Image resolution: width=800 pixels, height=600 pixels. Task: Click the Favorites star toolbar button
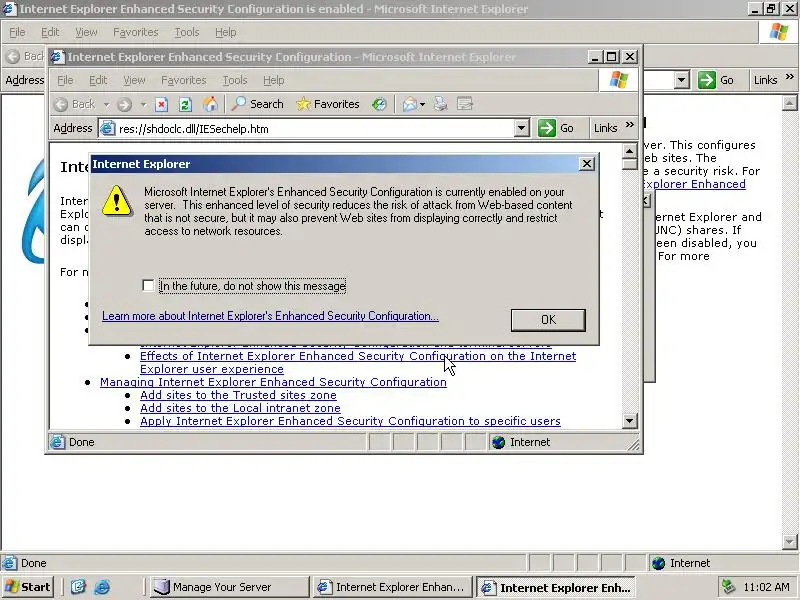point(328,104)
